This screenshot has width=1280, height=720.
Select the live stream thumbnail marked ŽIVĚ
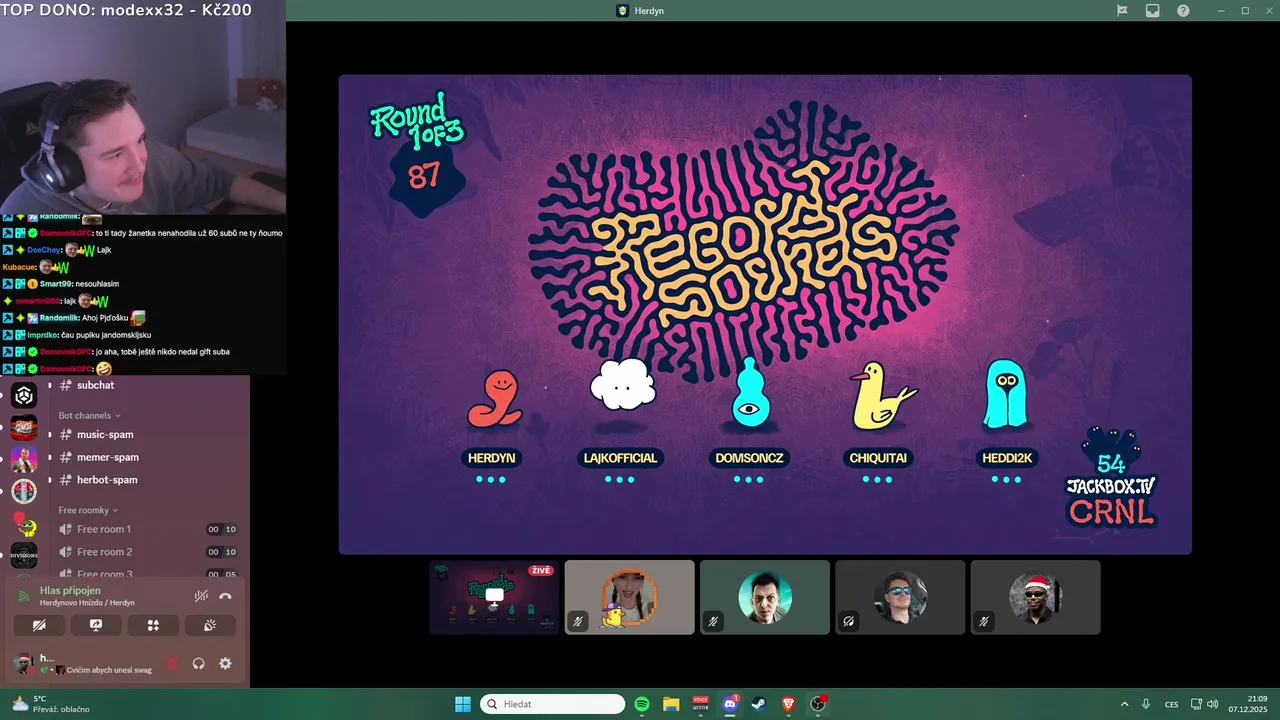pos(494,597)
